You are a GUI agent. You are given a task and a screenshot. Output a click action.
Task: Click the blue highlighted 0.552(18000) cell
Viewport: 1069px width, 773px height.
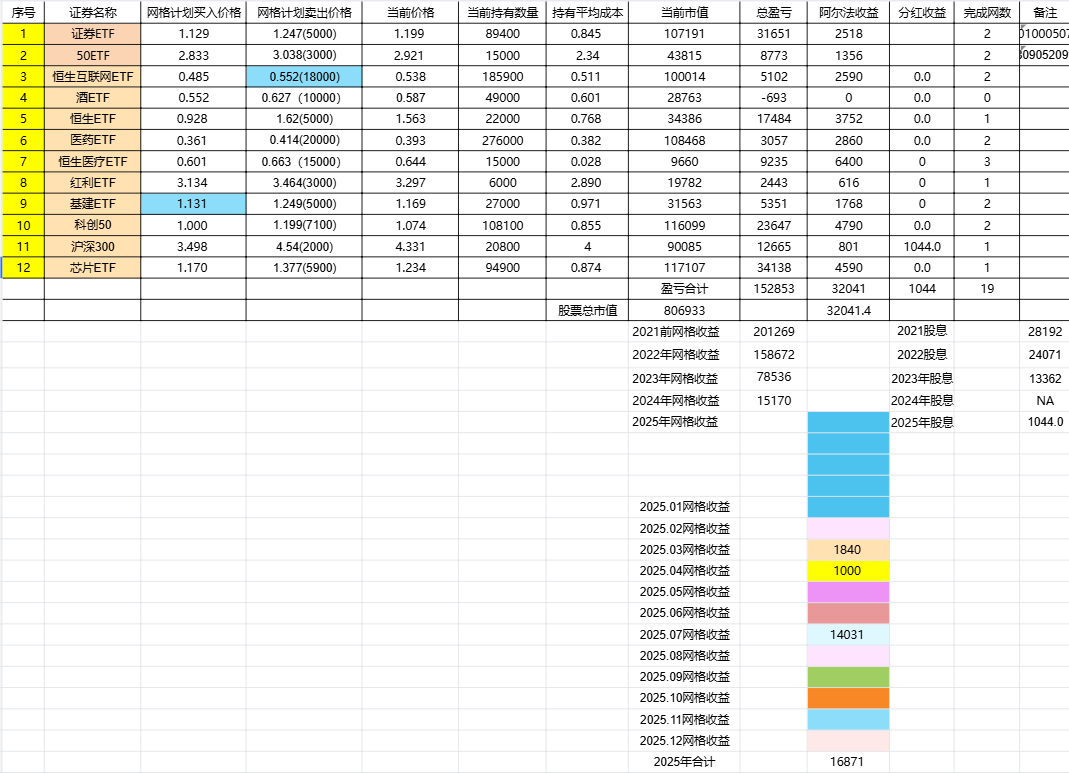304,76
